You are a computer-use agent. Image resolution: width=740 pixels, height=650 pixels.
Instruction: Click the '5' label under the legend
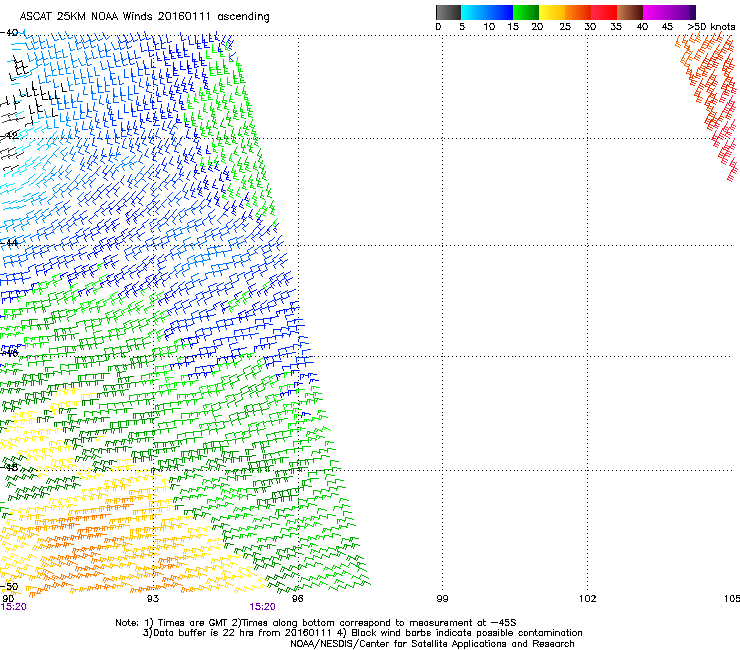point(462,27)
